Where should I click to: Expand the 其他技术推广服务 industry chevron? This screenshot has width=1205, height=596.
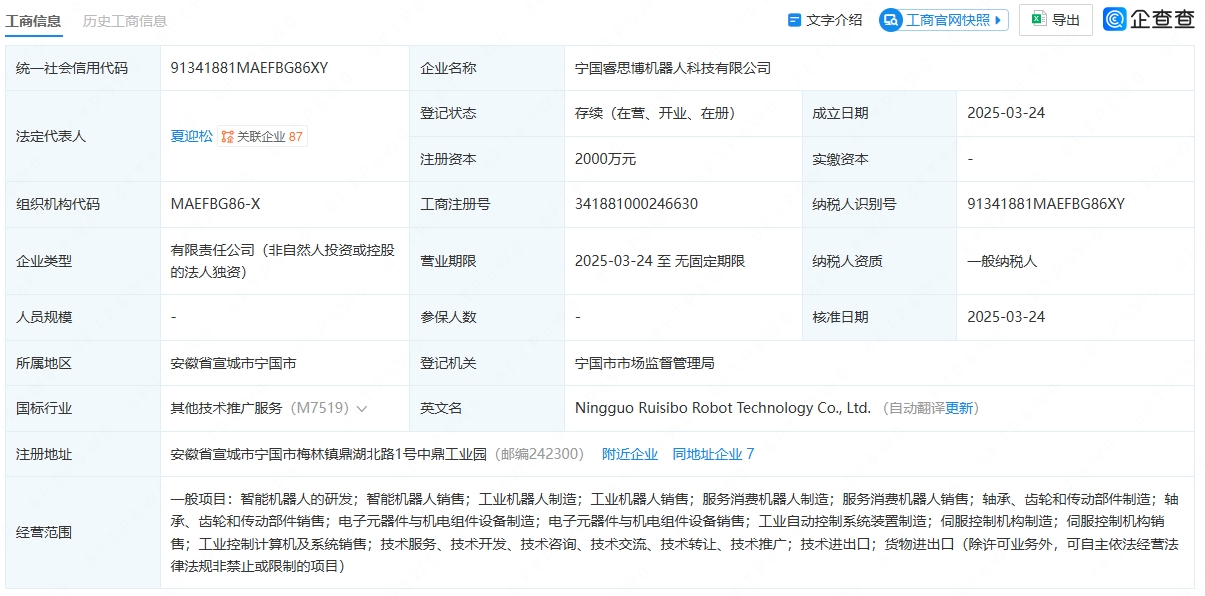pyautogui.click(x=361, y=408)
